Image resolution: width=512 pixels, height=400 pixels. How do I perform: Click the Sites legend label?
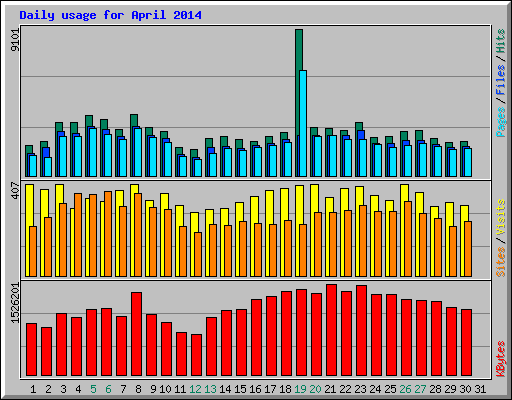click(x=500, y=262)
